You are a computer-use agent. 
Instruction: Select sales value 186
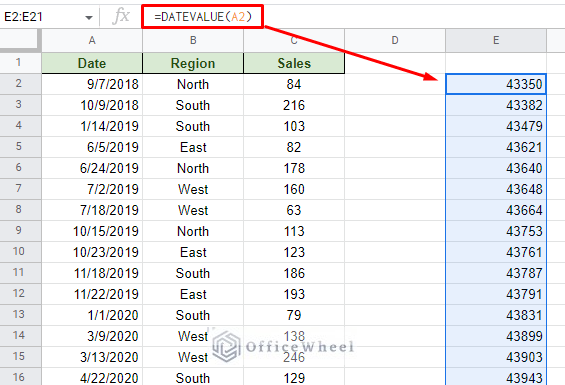click(294, 273)
